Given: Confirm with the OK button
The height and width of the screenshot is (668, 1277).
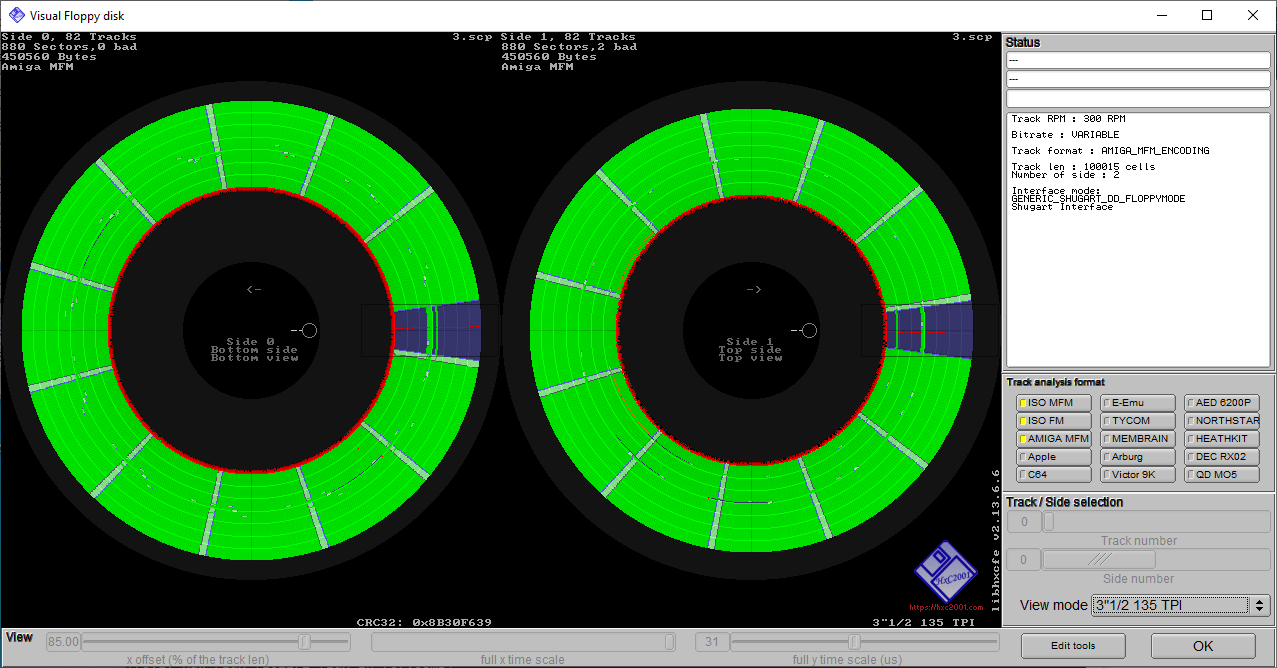Looking at the screenshot, I should point(1203,646).
